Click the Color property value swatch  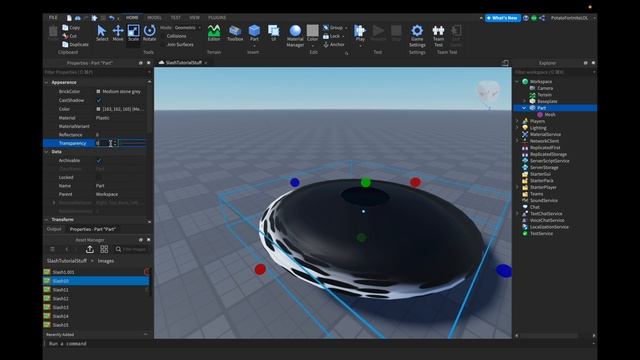tap(98, 109)
